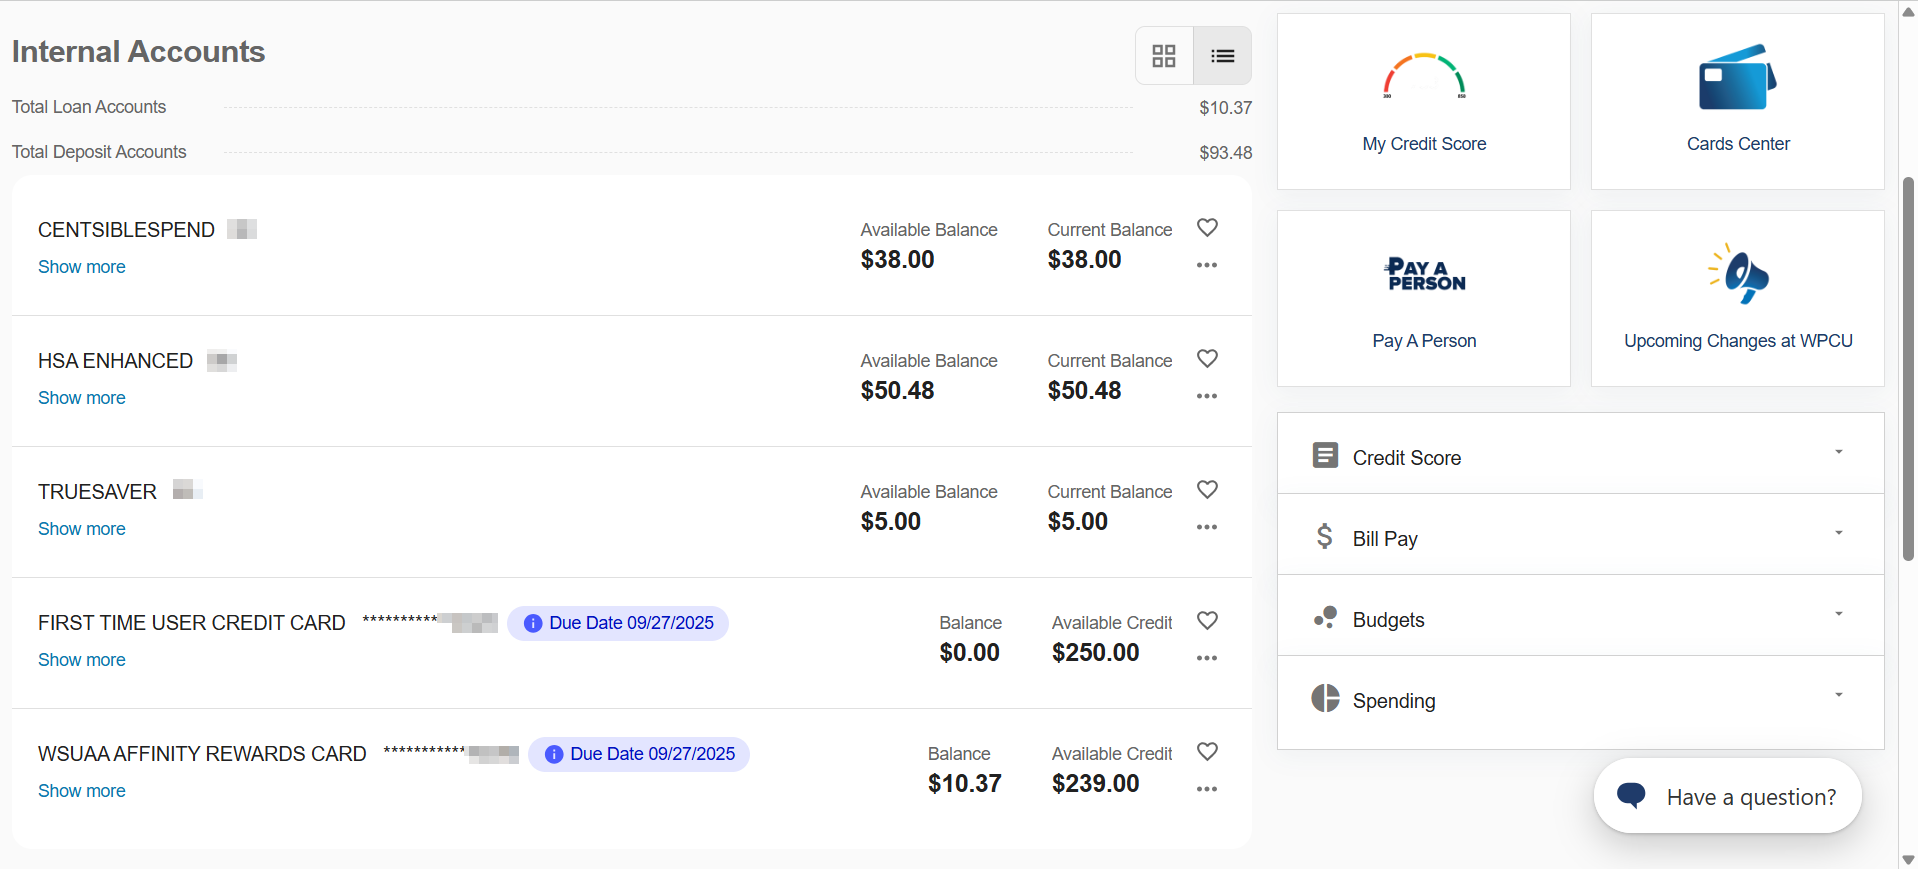This screenshot has height=869, width=1918.
Task: Expand the Spending panel arrow
Action: tap(1838, 695)
